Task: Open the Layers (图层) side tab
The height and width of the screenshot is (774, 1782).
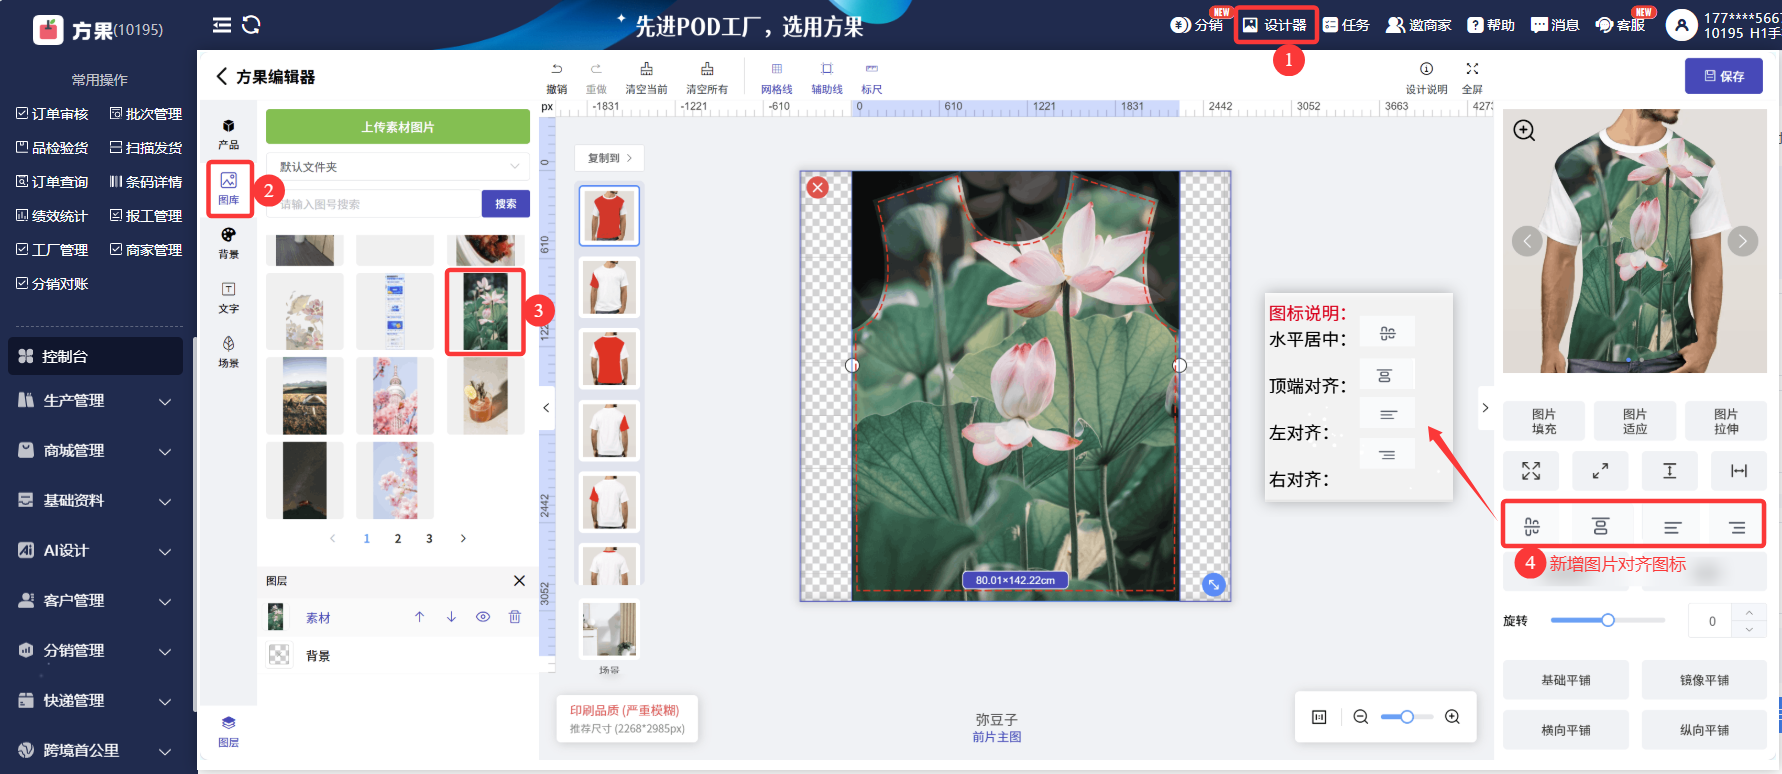Action: click(229, 731)
